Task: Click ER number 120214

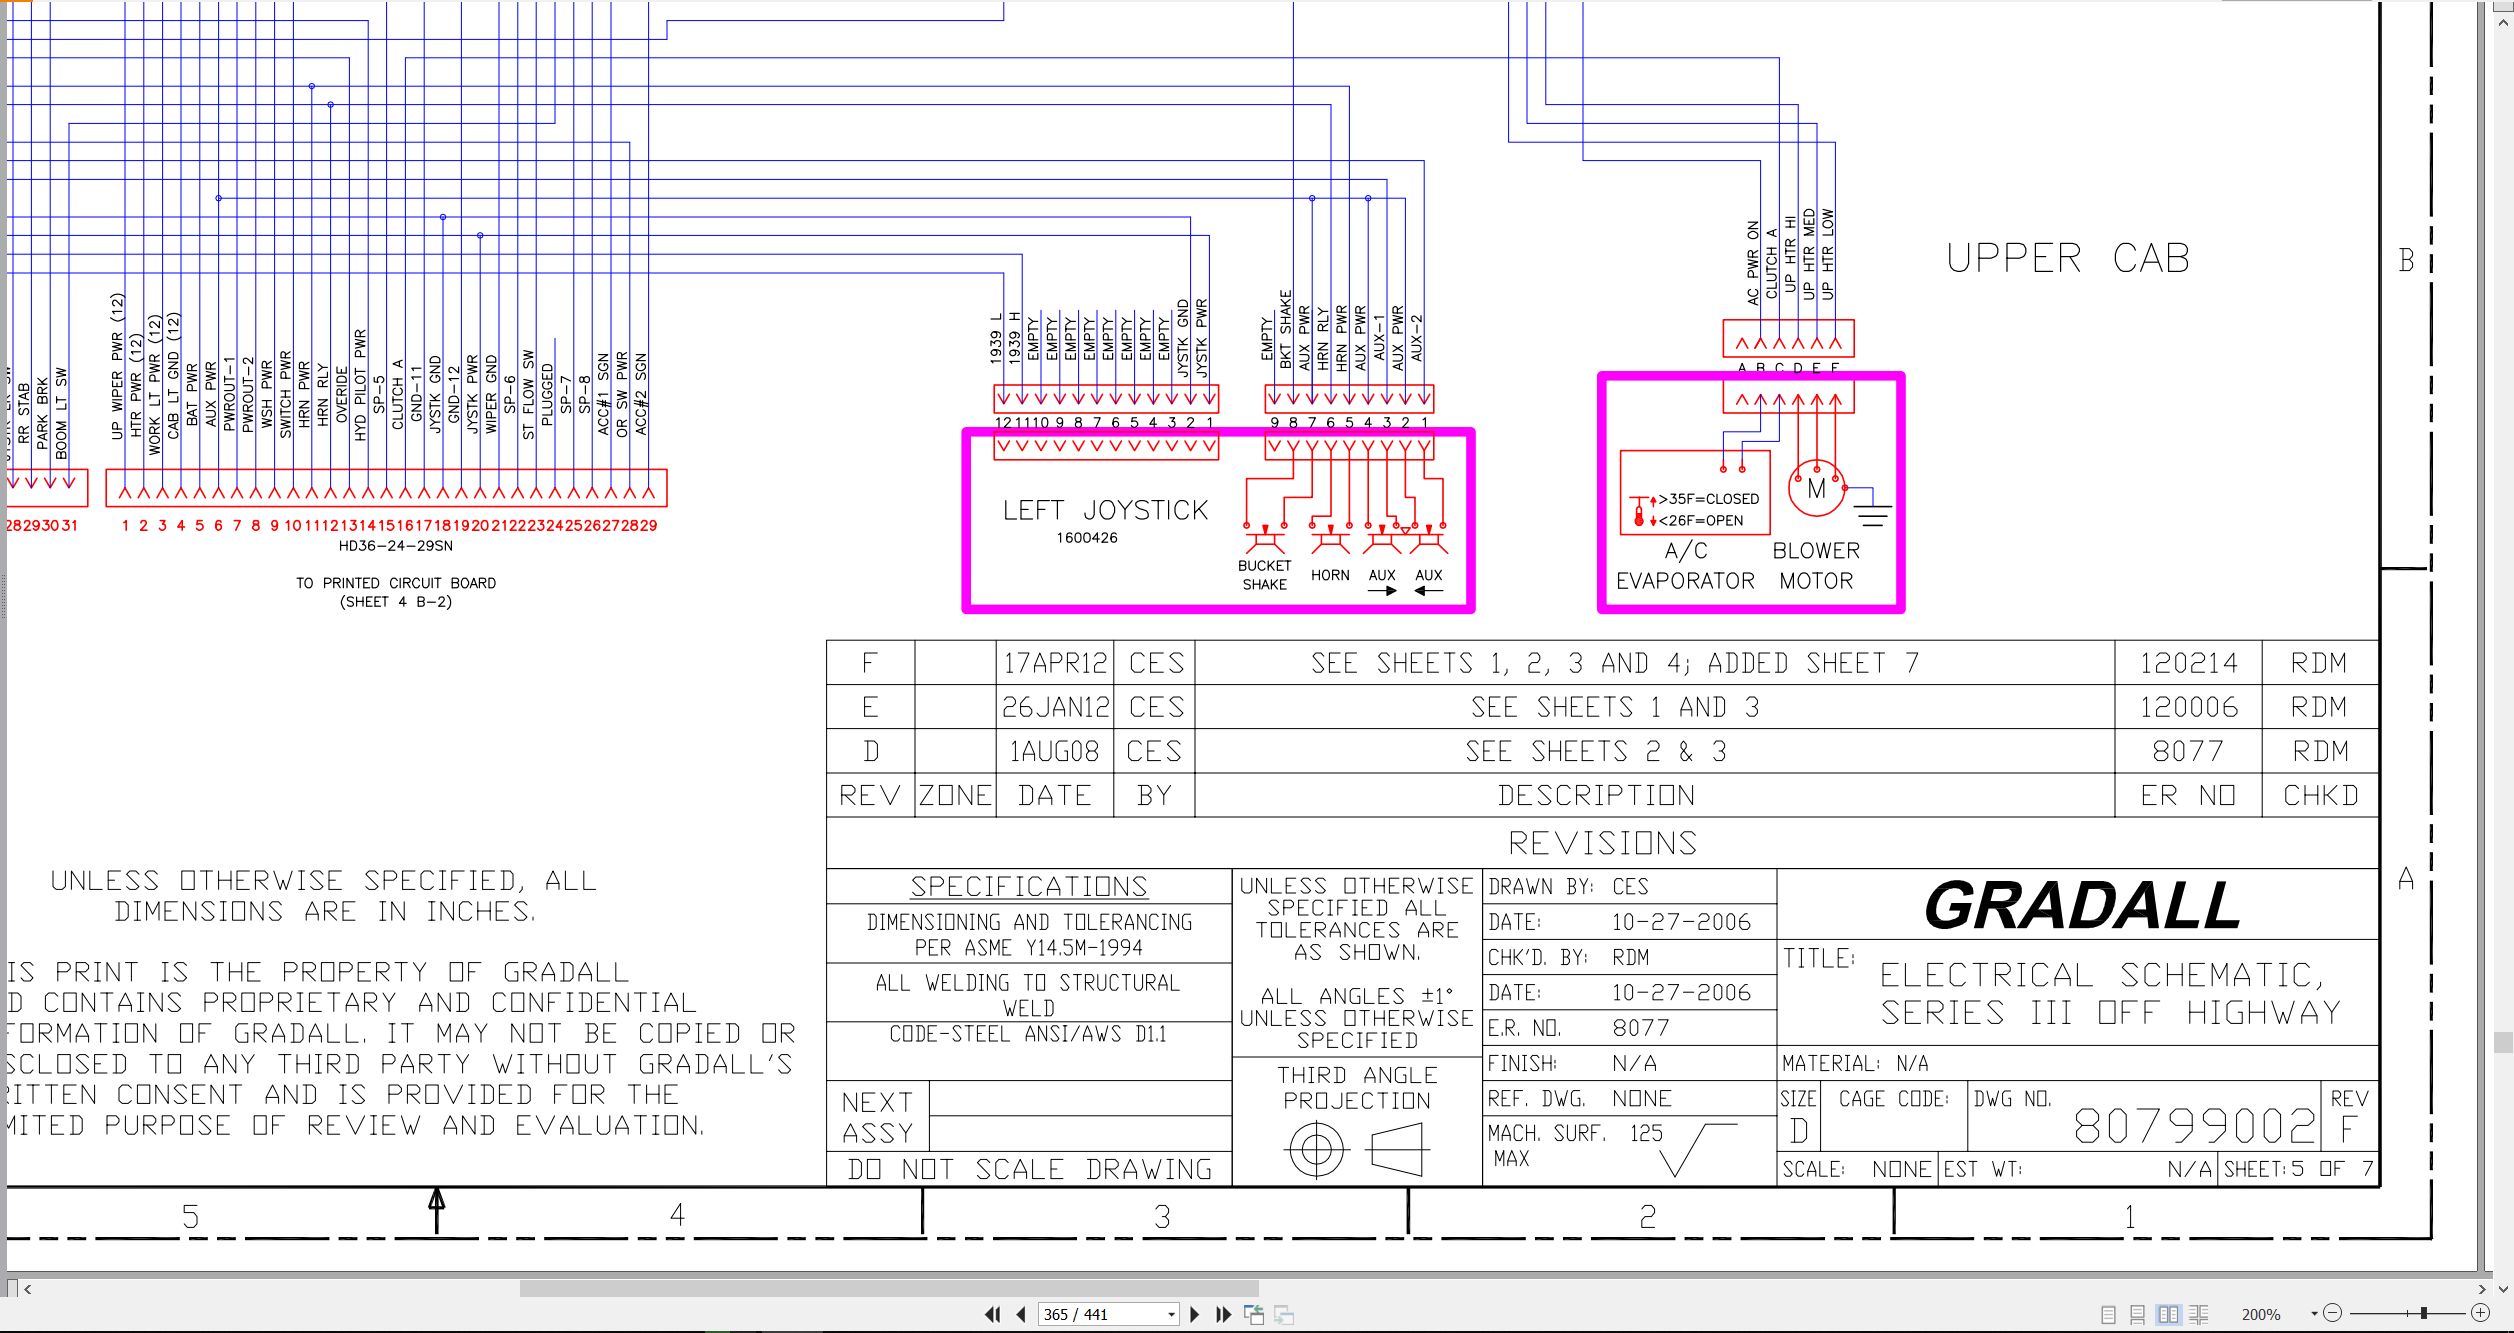Action: 2188,663
